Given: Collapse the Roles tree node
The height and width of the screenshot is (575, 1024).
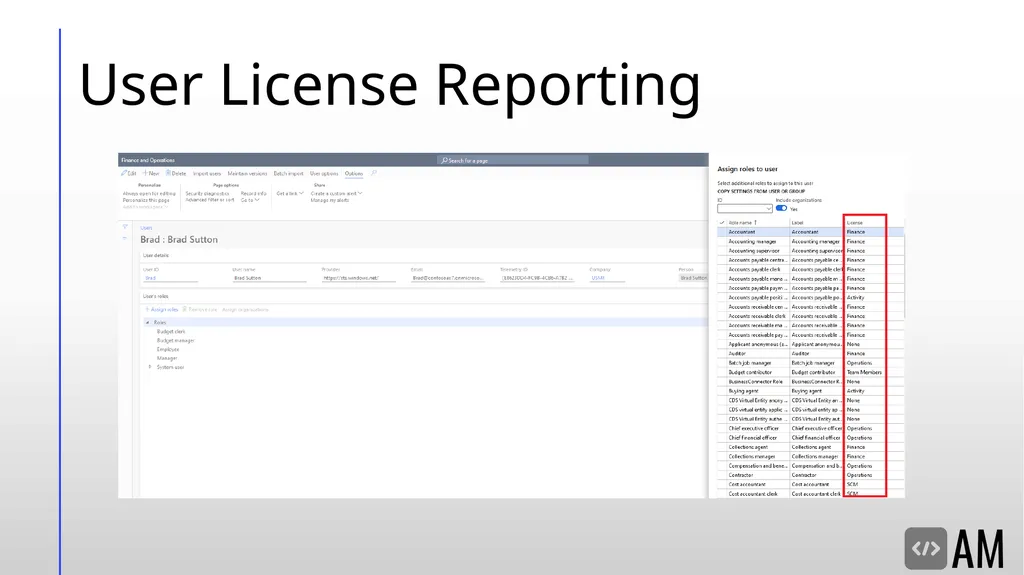Looking at the screenshot, I should [x=148, y=323].
